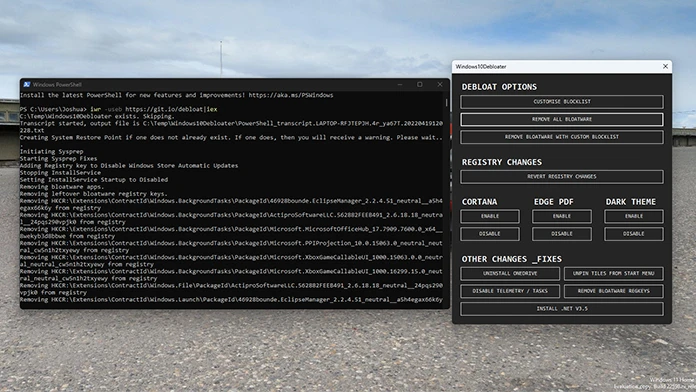The height and width of the screenshot is (392, 696).
Task: Click the Other Changes _Fixes heading
Action: point(511,259)
